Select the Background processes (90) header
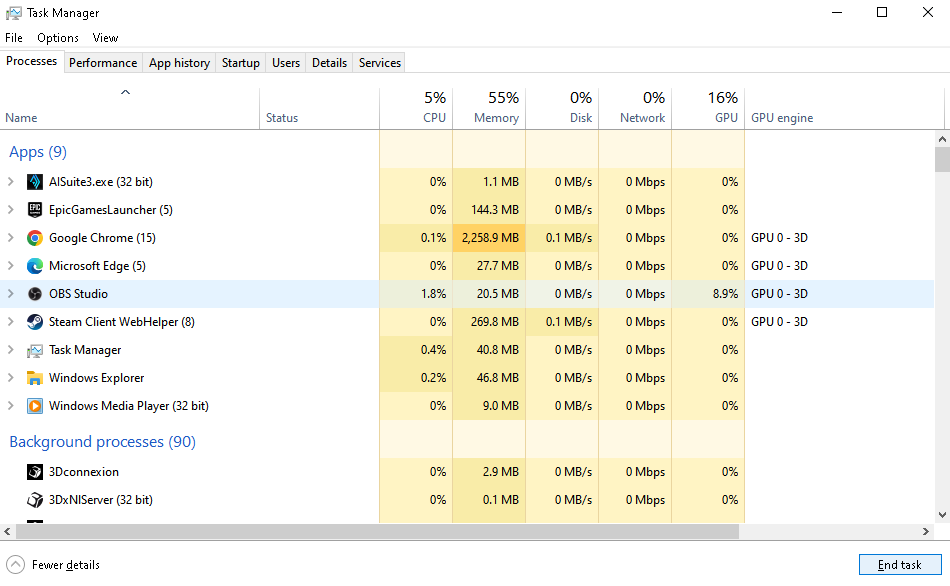 coord(102,442)
